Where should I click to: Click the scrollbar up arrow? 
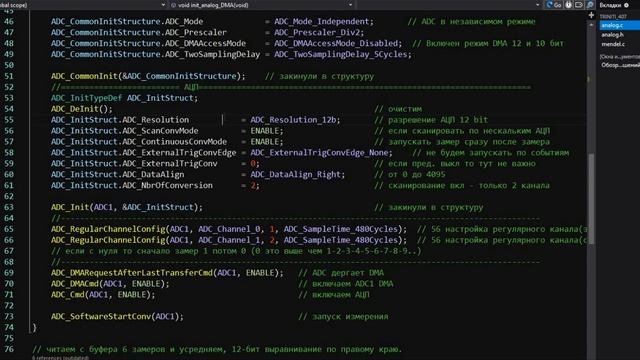(x=591, y=25)
